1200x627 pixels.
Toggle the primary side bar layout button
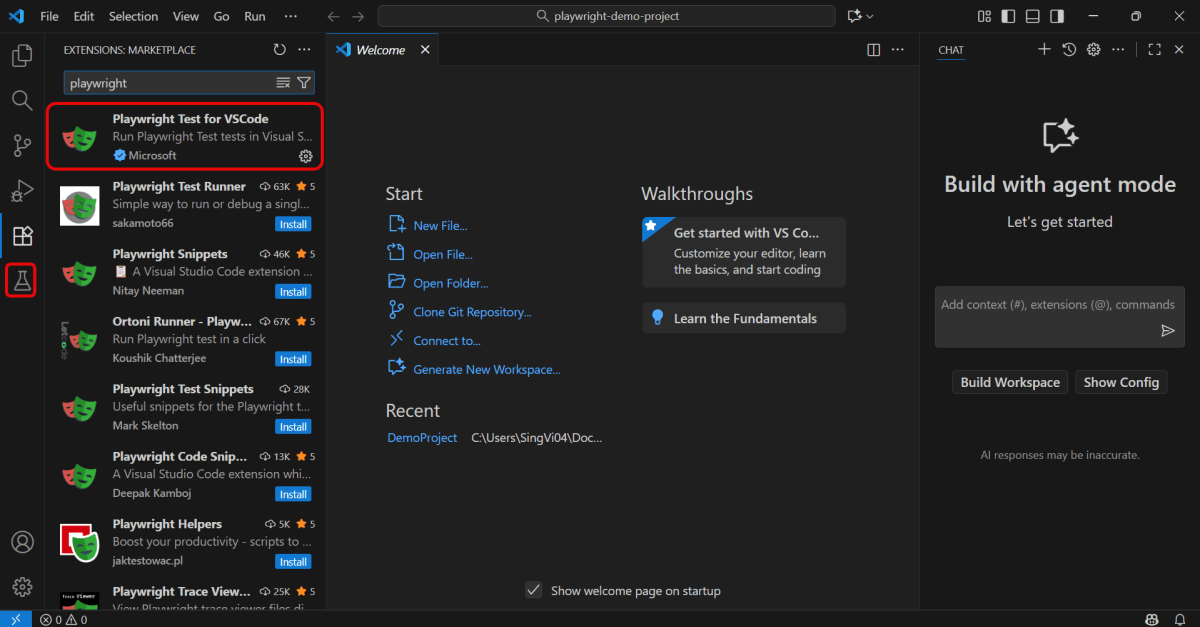click(x=1008, y=16)
